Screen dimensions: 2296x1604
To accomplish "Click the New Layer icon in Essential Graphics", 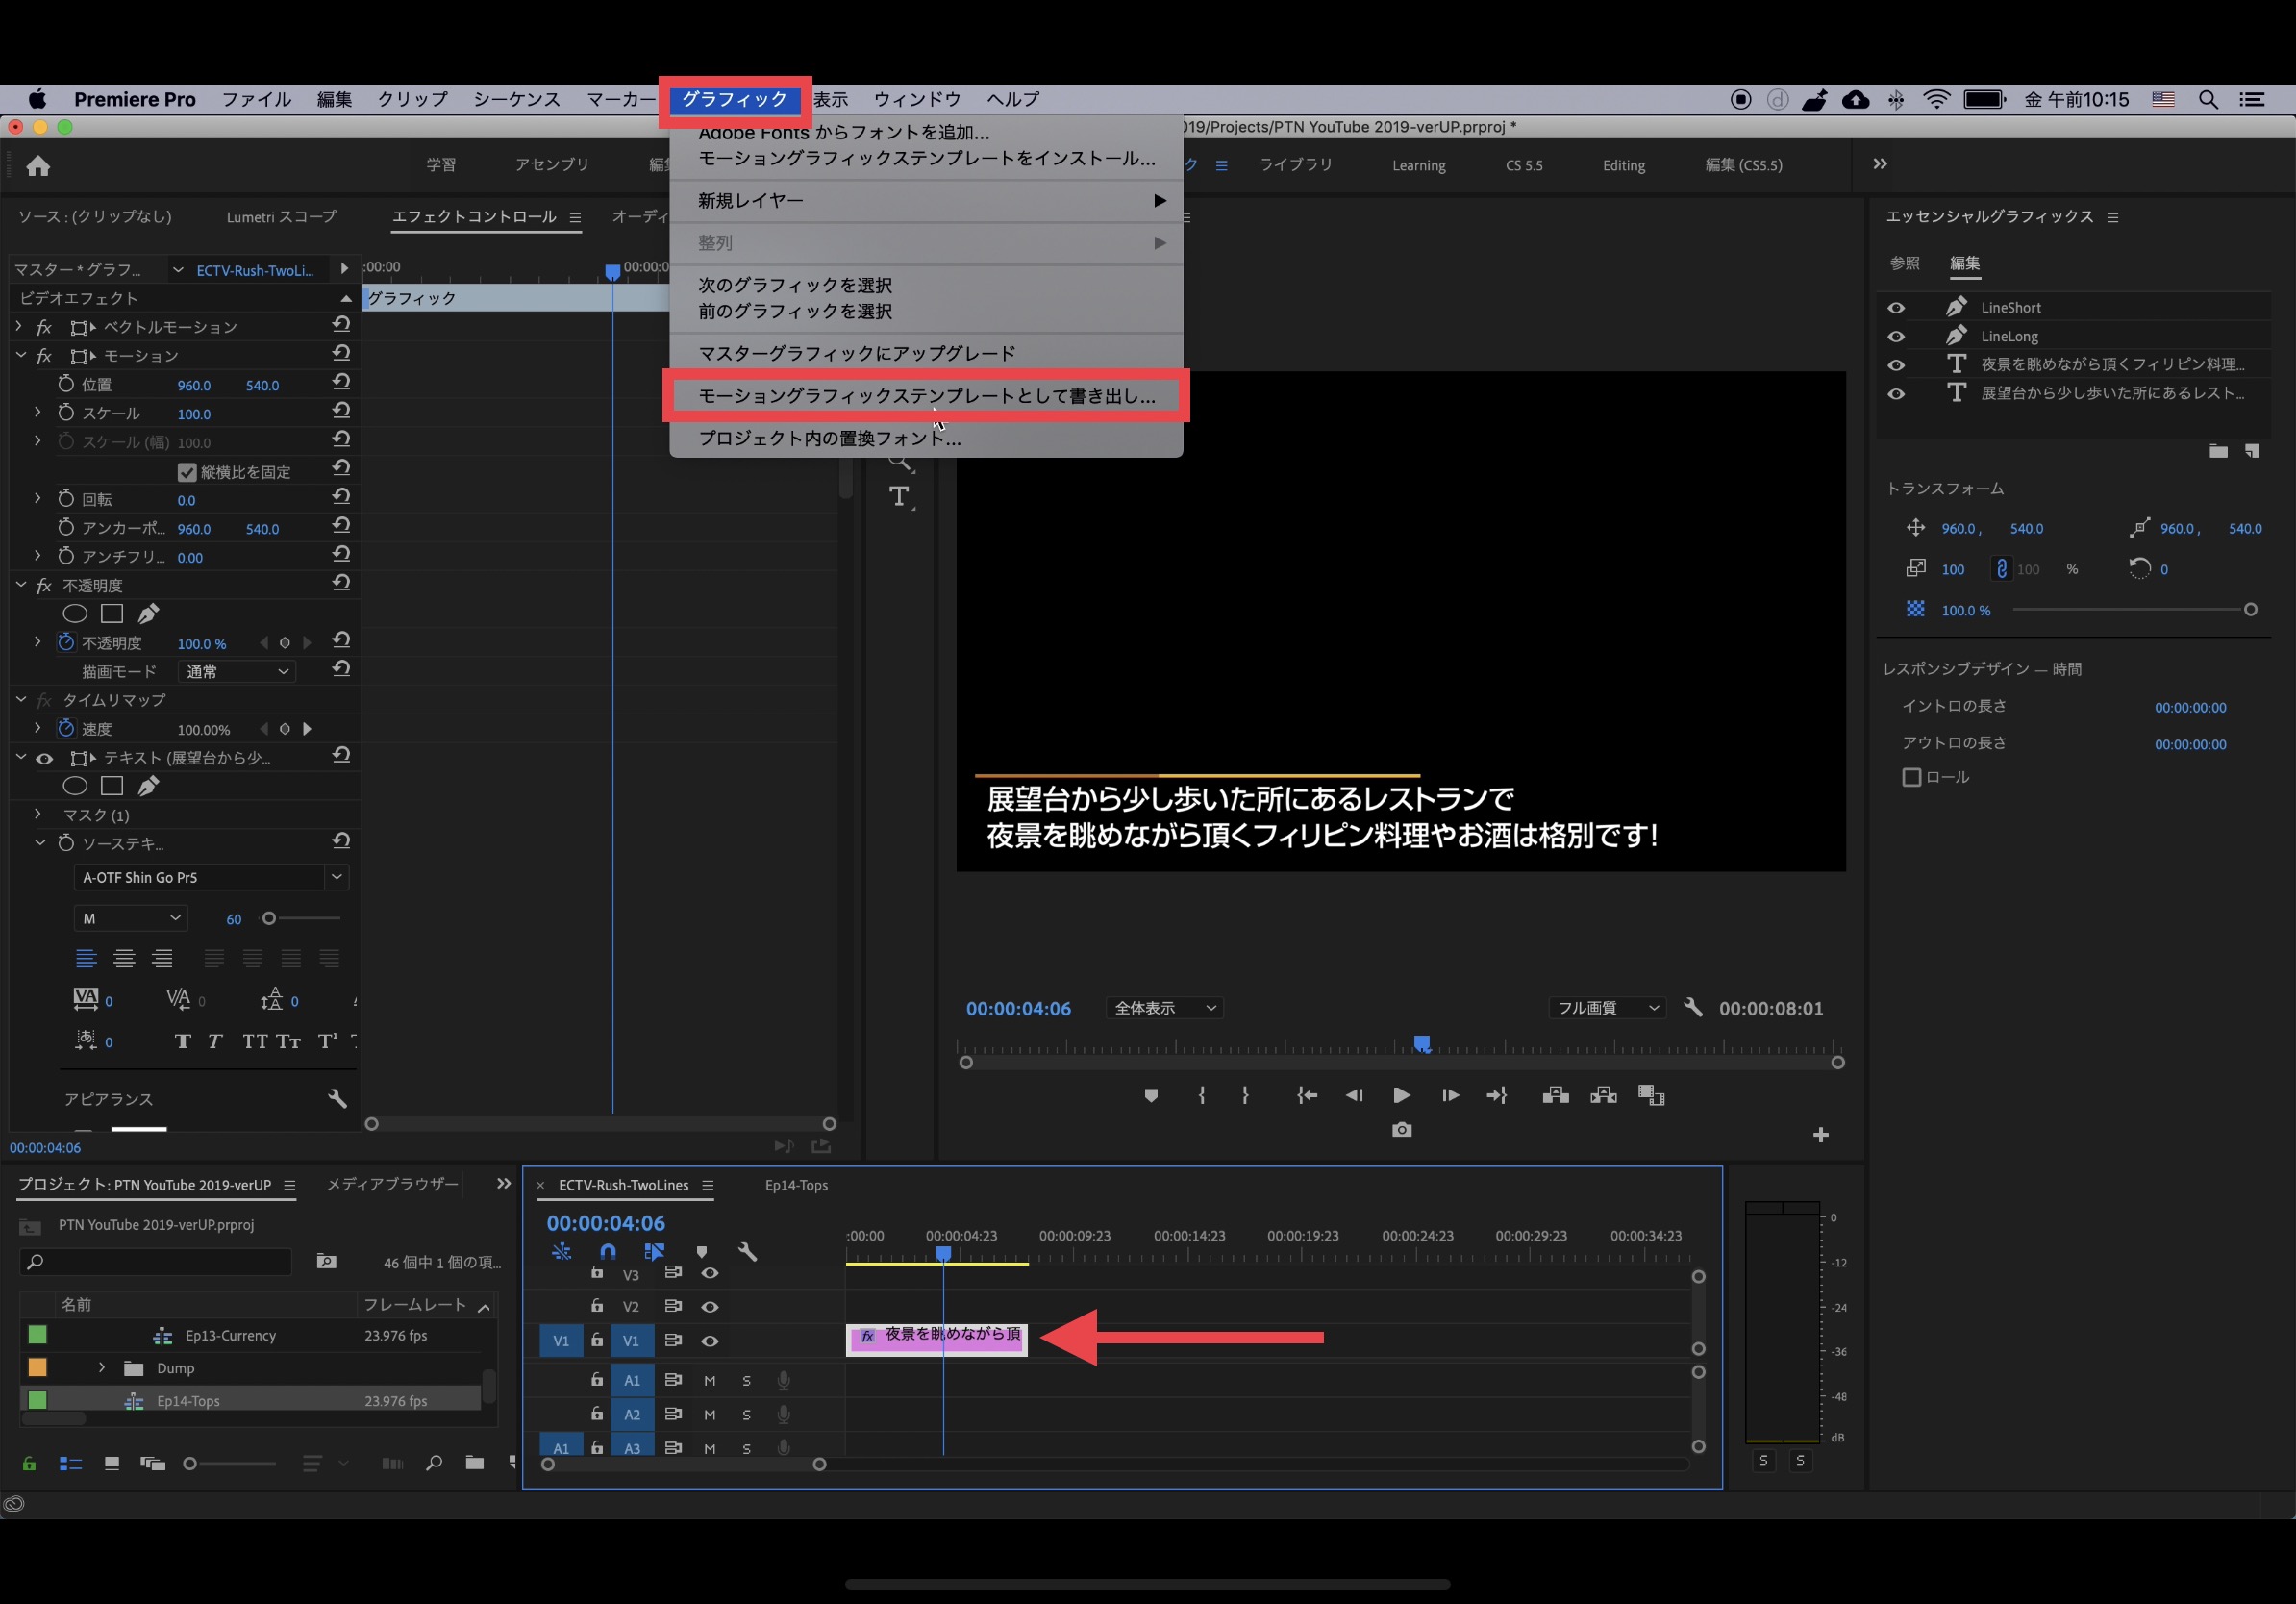I will click(x=2251, y=451).
